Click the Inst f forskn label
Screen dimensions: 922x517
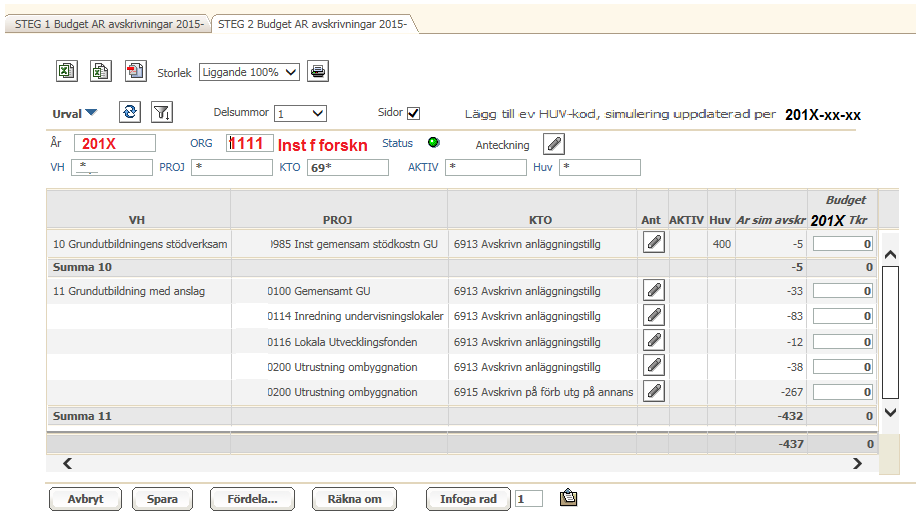[x=323, y=145]
